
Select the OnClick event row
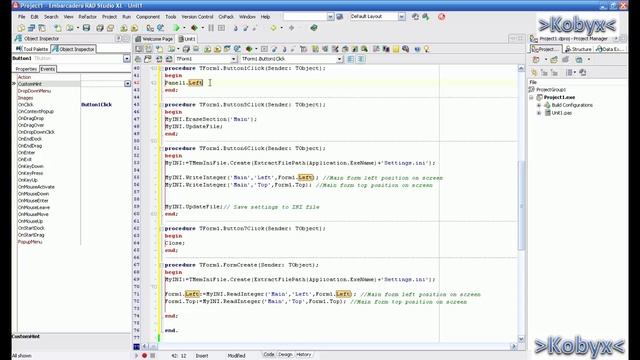pyautogui.click(x=48, y=104)
